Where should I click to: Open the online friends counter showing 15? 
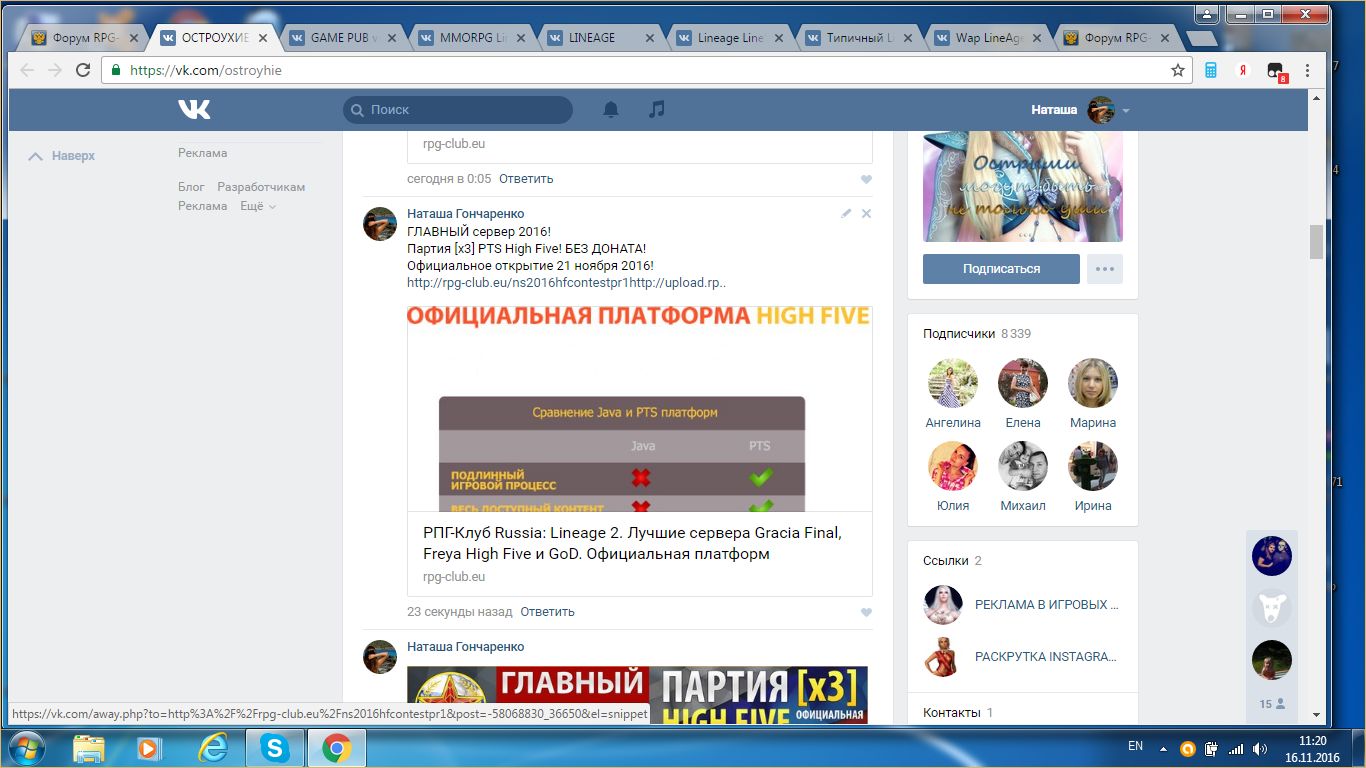tap(1272, 704)
